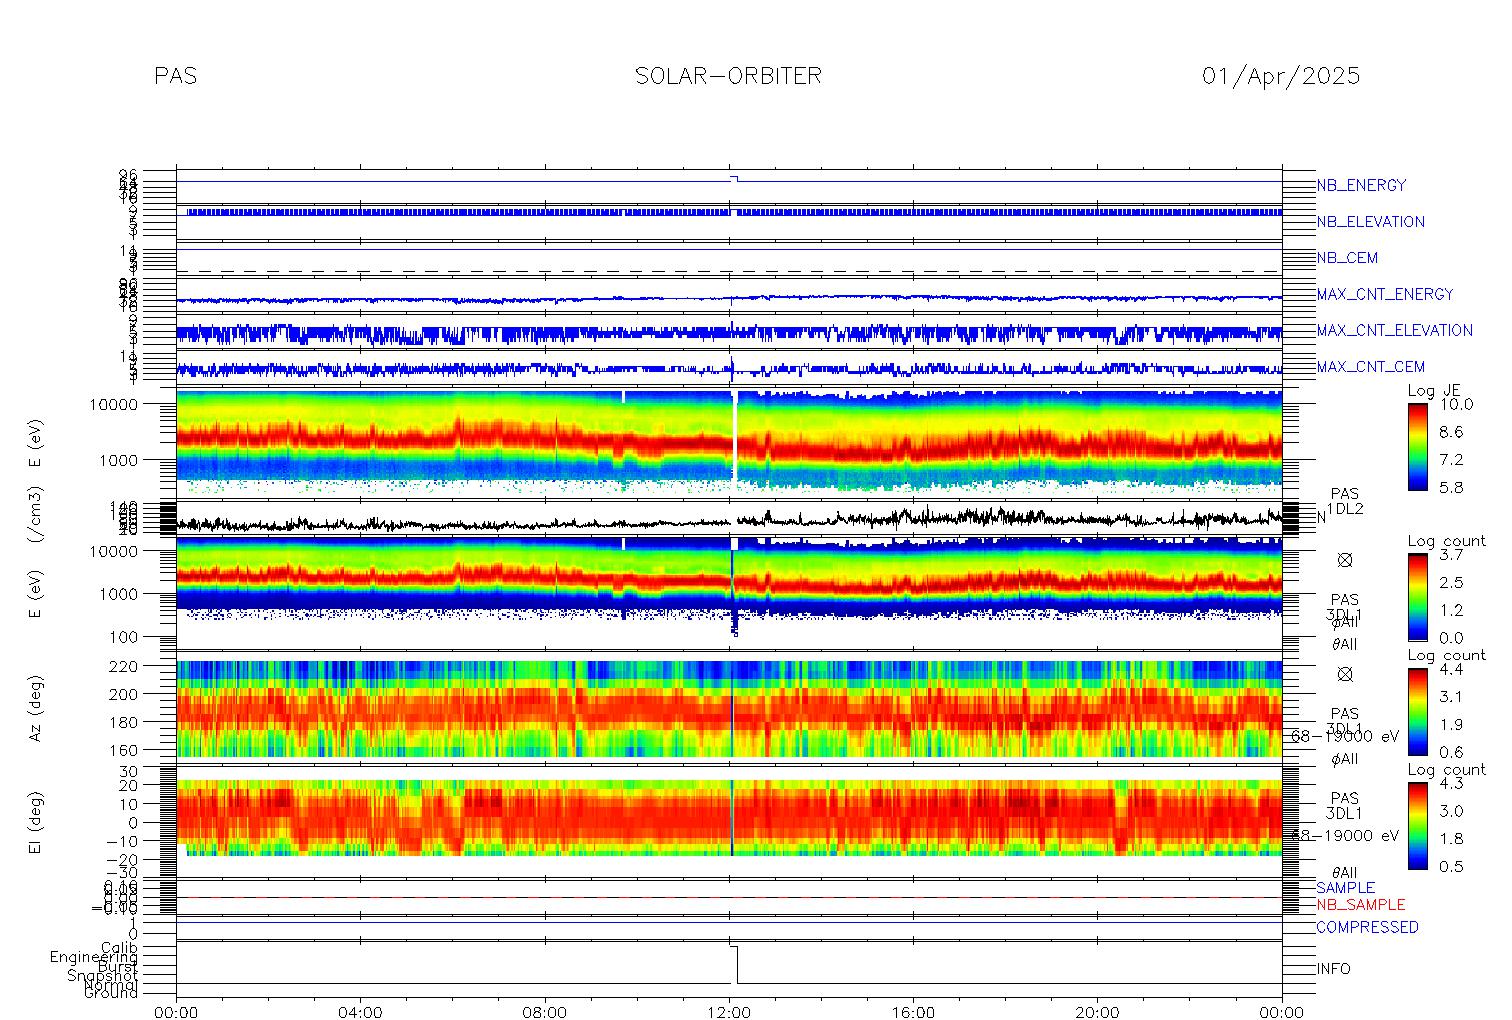
Task: Click the color bar topped at 4.4
Action: tap(1417, 711)
